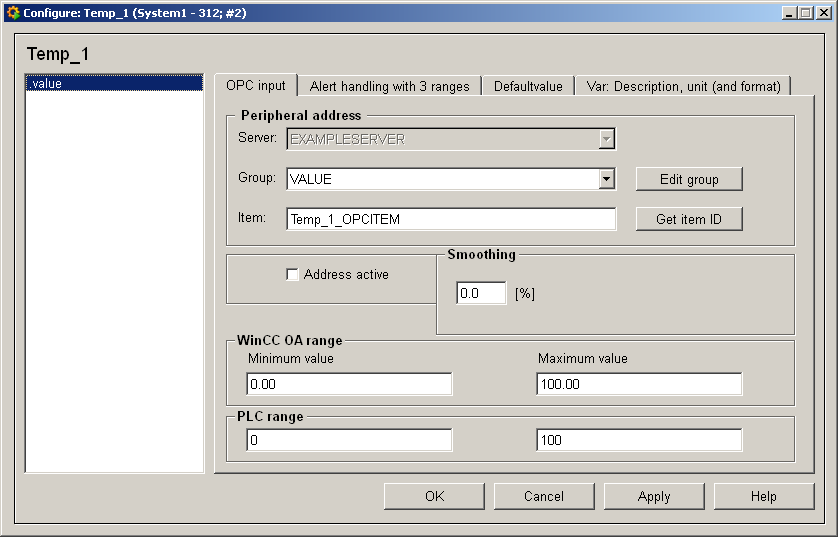
Task: Enable the Address active checkbox
Action: 293,274
